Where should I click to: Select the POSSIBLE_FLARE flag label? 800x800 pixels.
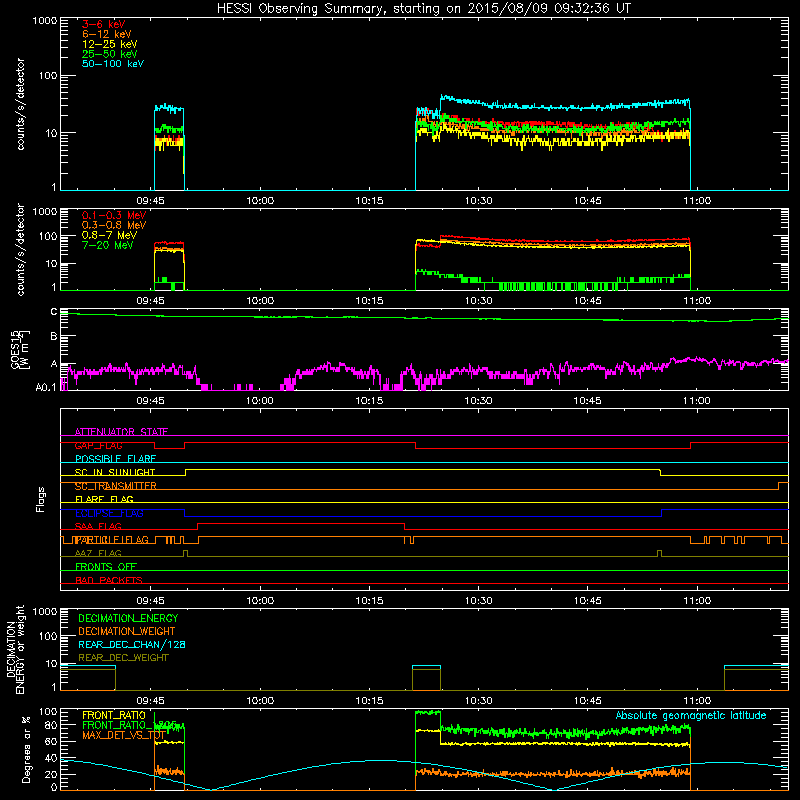click(115, 459)
